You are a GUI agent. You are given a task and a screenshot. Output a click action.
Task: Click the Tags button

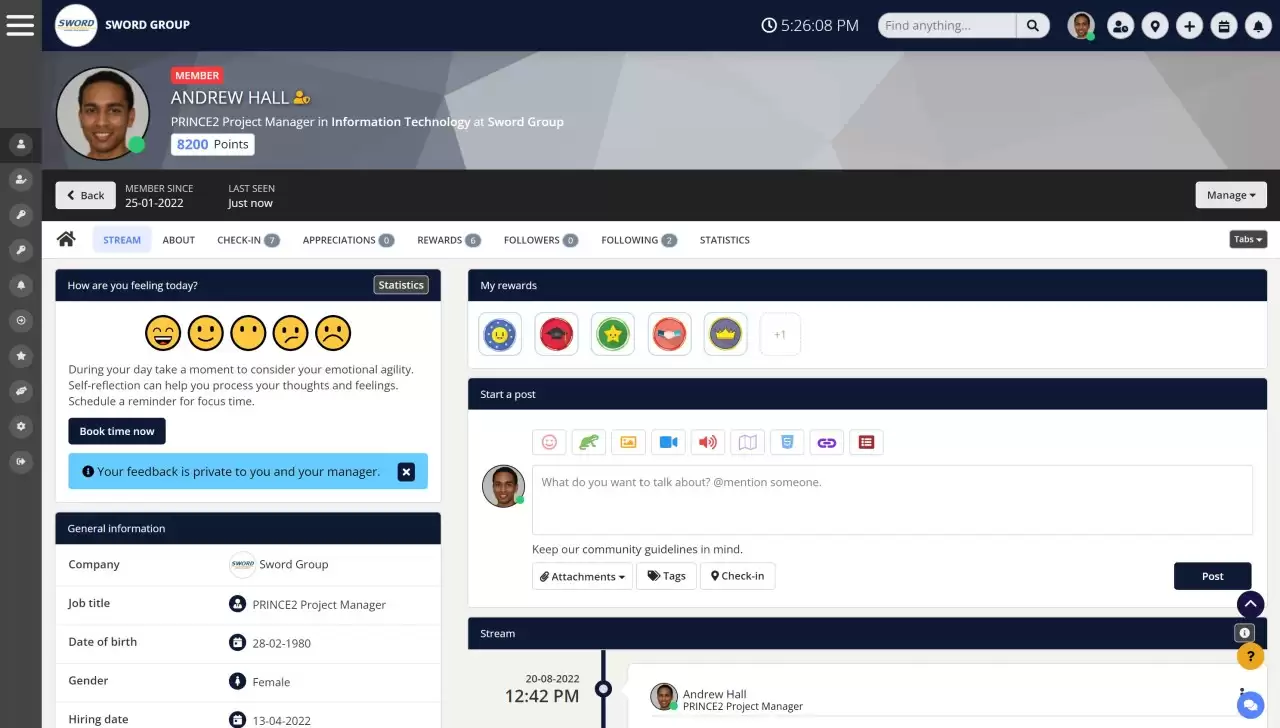point(666,576)
